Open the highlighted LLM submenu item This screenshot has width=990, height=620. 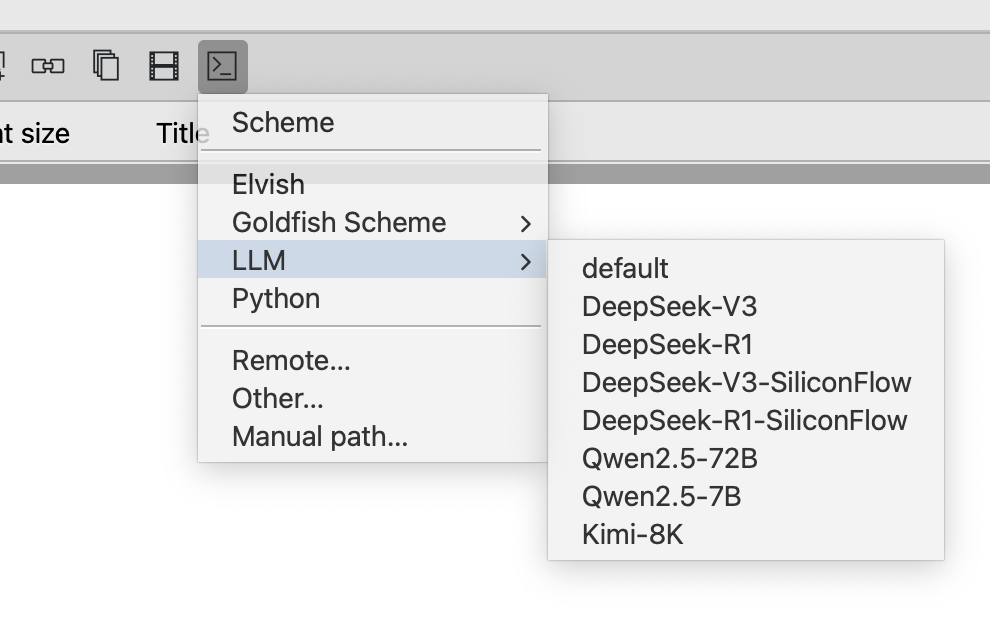point(259,261)
